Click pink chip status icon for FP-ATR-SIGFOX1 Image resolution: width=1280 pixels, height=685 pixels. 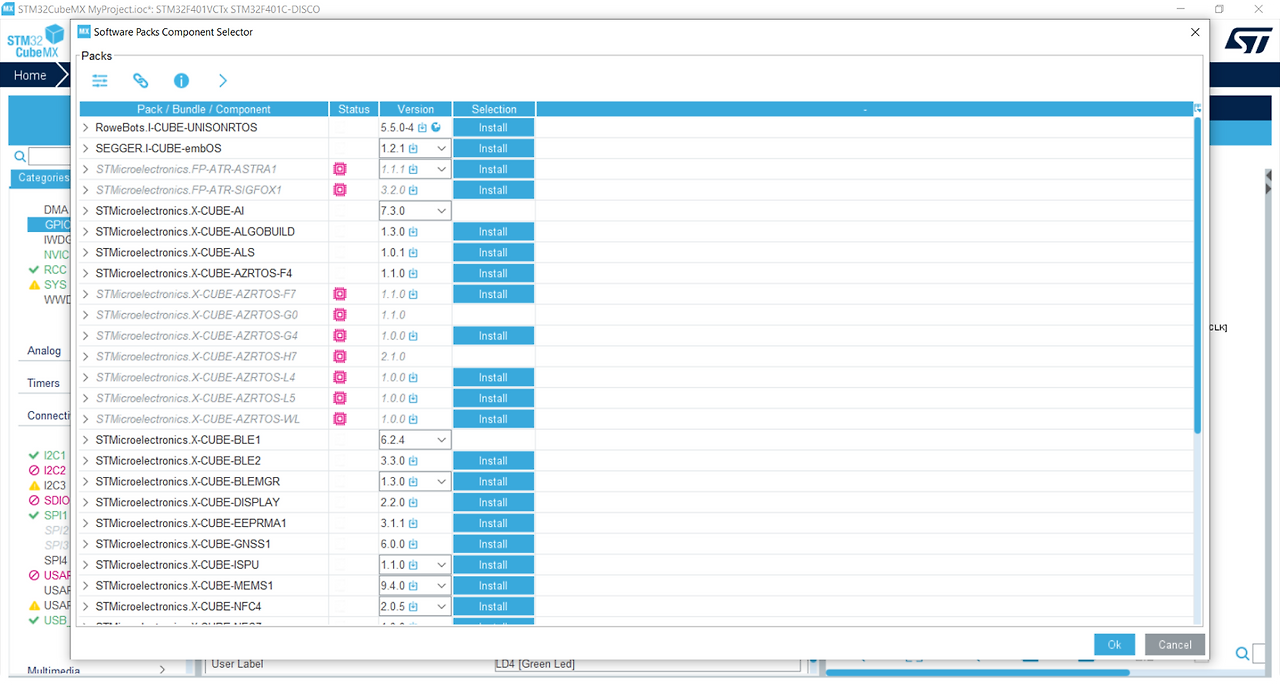point(340,190)
